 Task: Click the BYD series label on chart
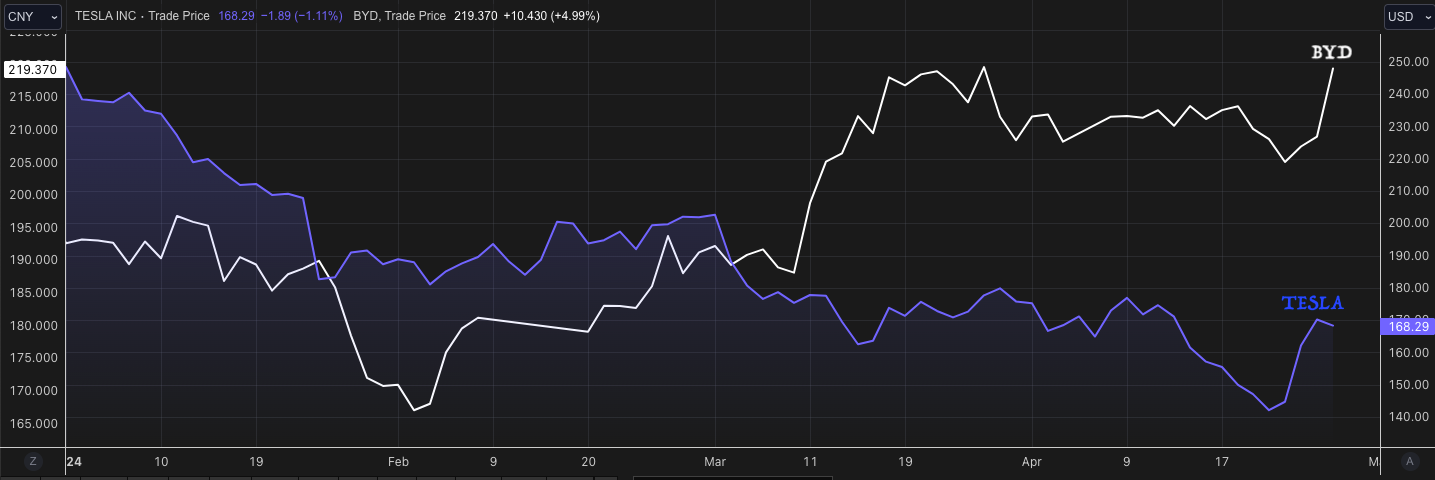(1332, 52)
